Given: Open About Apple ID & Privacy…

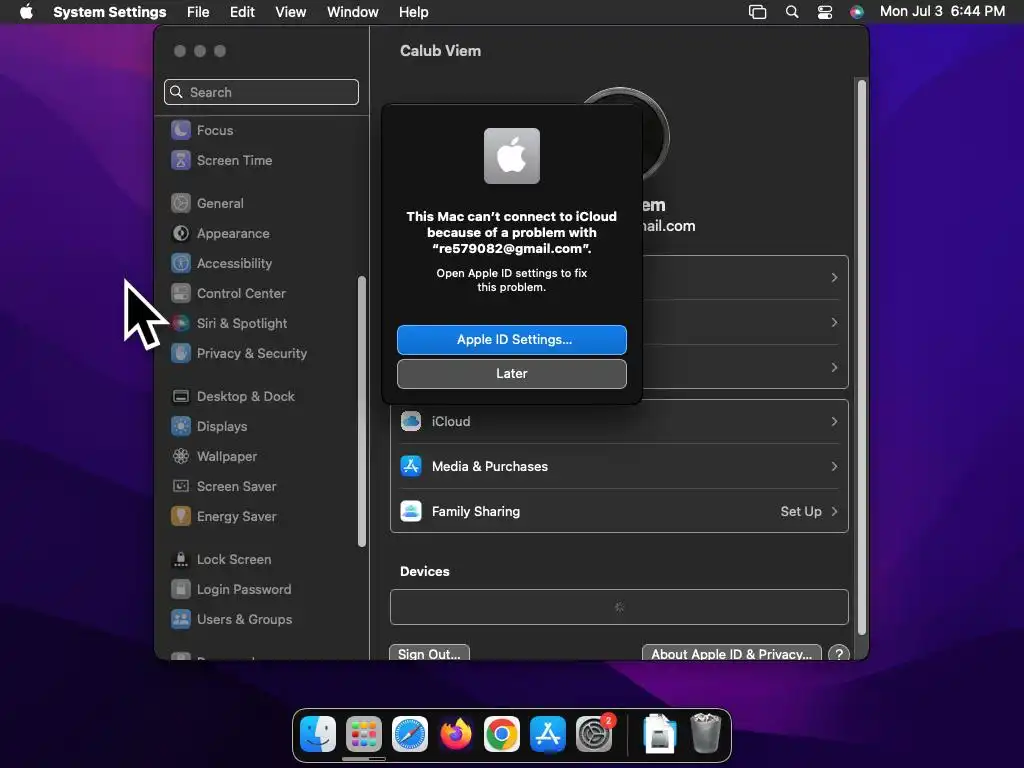Looking at the screenshot, I should (731, 653).
